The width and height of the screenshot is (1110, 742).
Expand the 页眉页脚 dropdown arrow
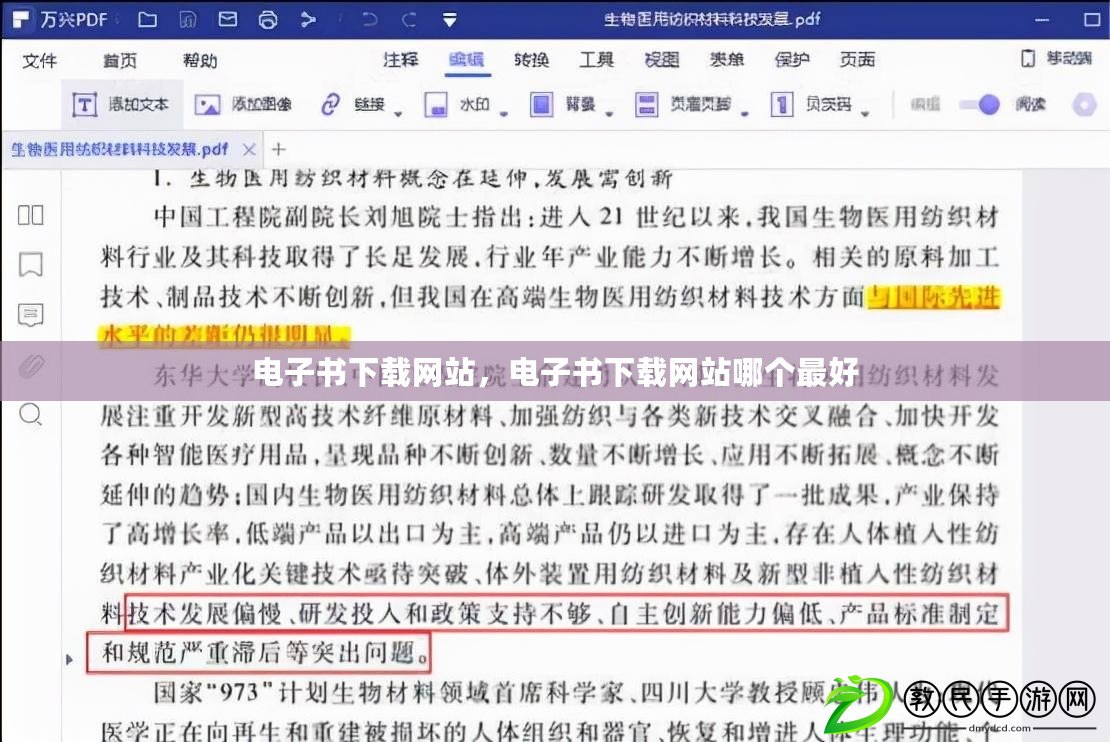point(745,113)
